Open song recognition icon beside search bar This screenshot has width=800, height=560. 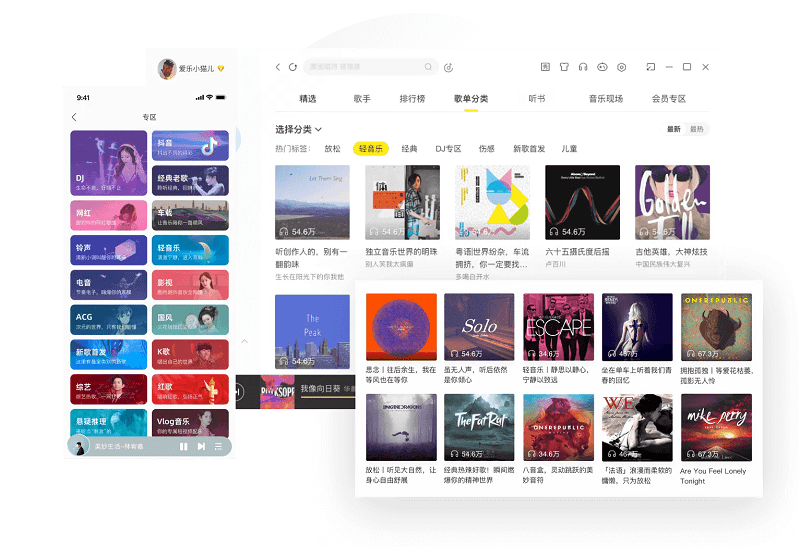point(448,67)
